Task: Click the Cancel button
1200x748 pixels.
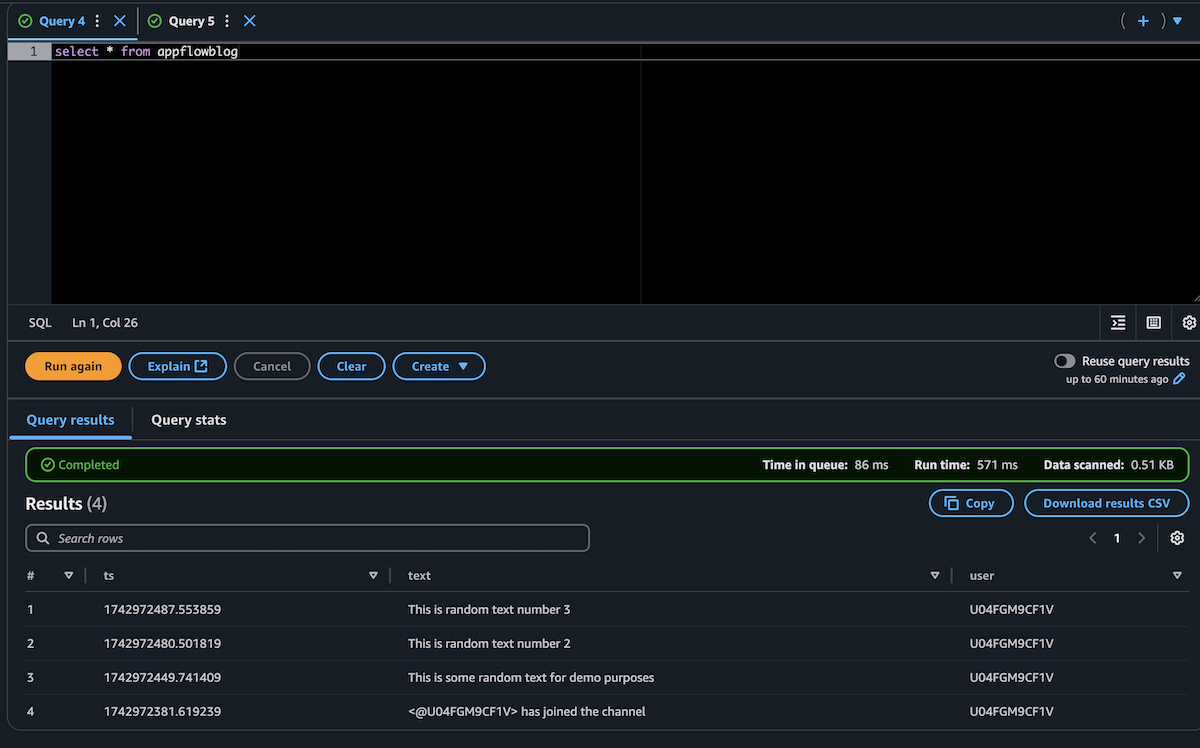Action: tap(272, 366)
